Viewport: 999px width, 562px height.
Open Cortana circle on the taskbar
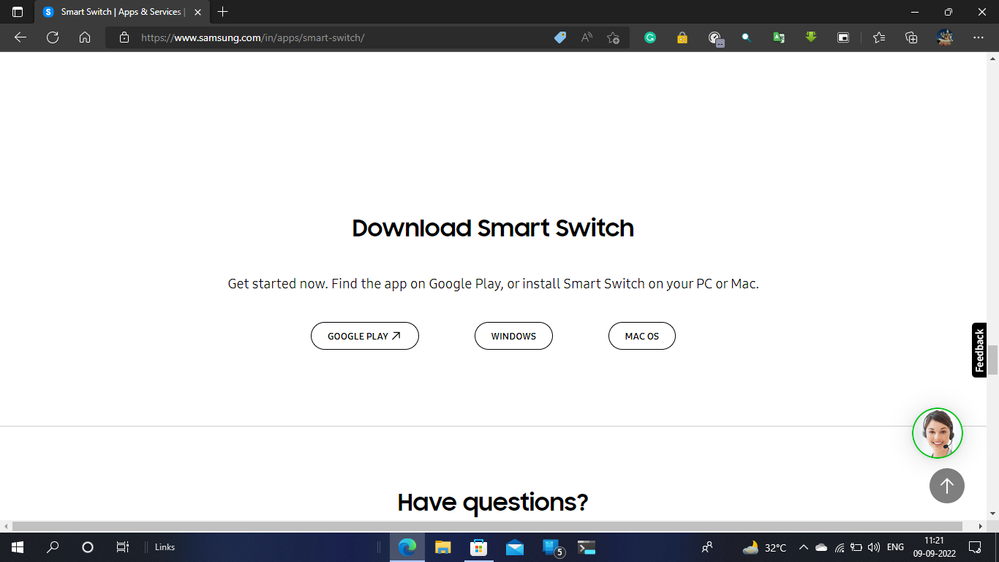[x=87, y=547]
